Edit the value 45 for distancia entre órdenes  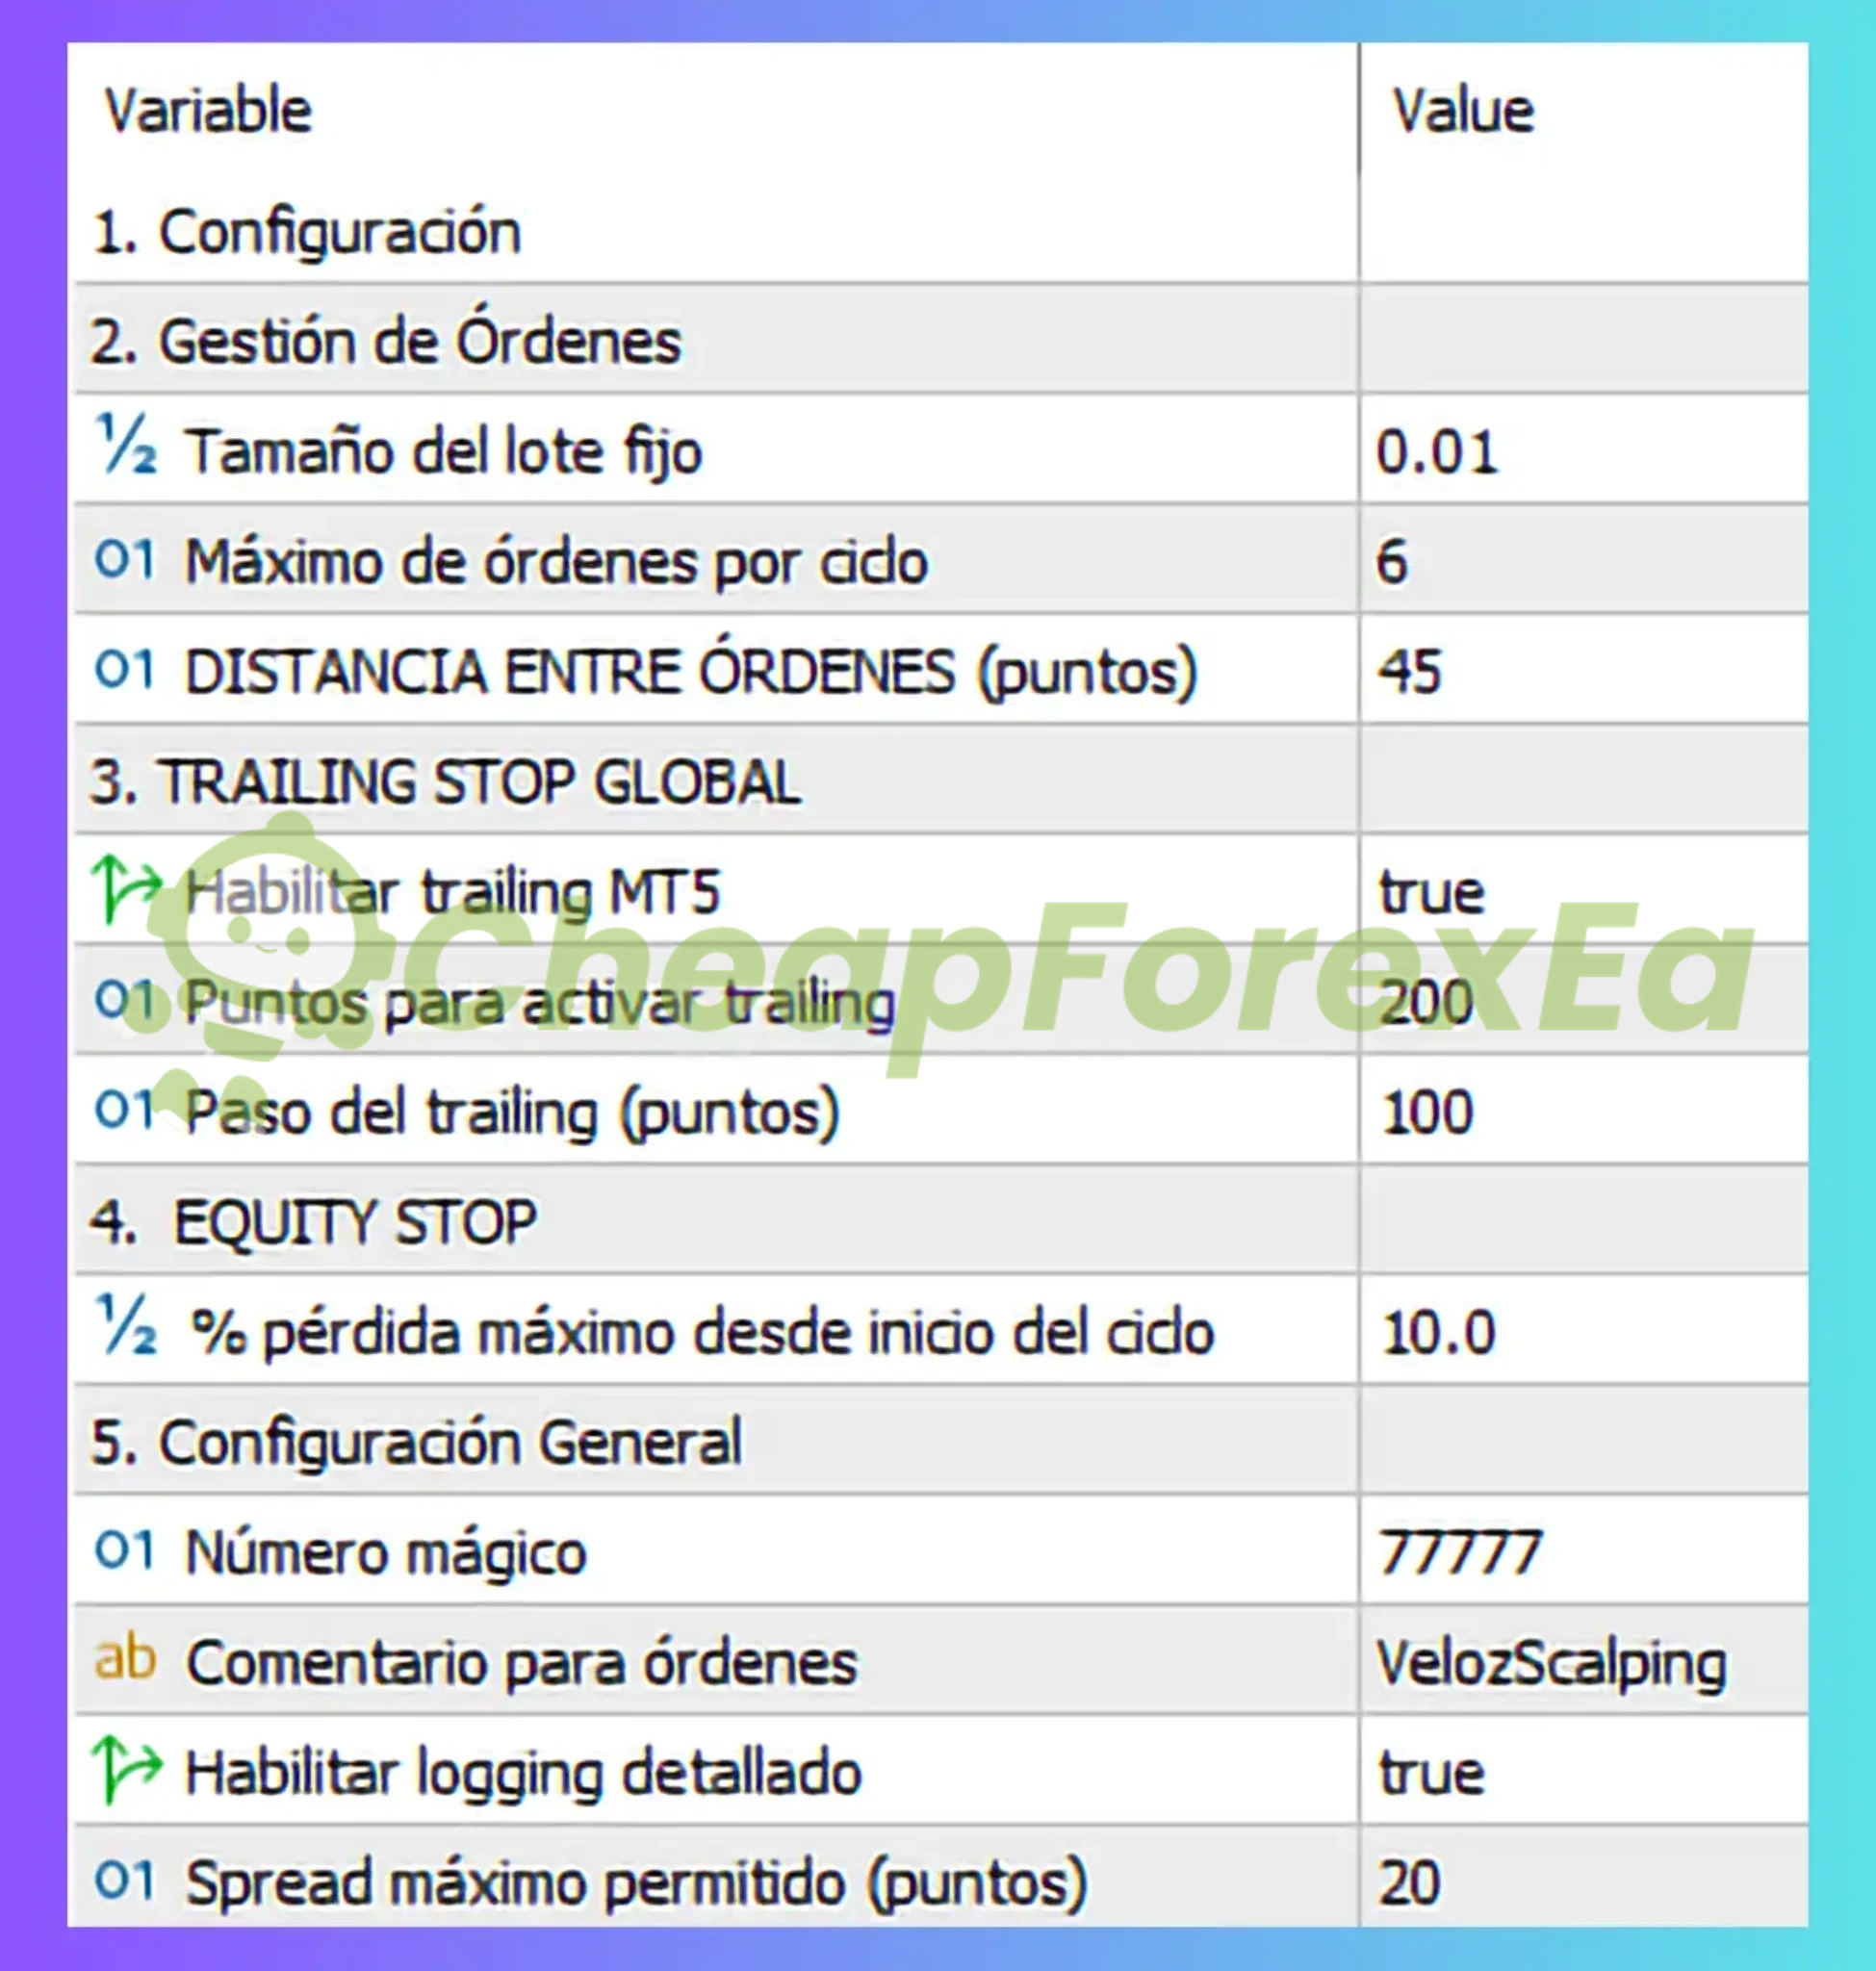click(x=1584, y=670)
